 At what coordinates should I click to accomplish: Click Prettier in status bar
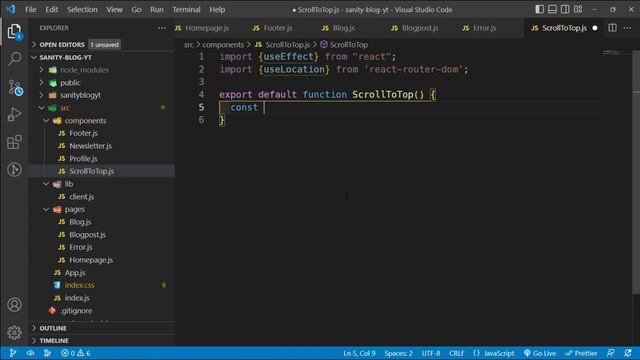(581, 353)
